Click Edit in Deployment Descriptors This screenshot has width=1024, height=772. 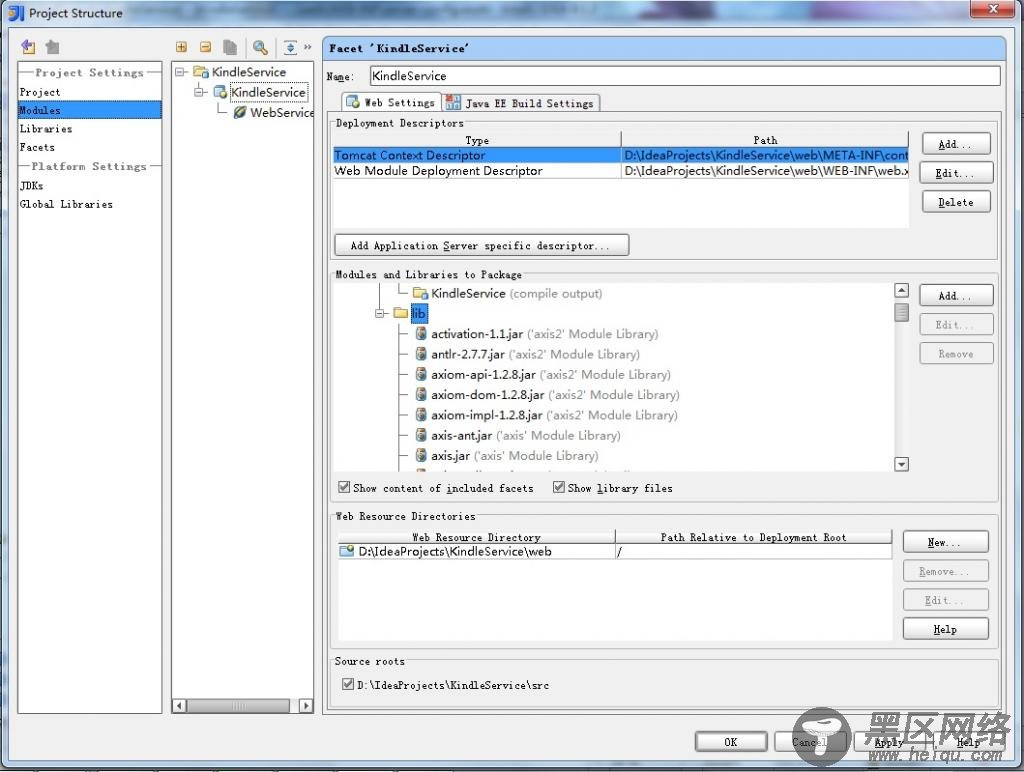coord(956,173)
